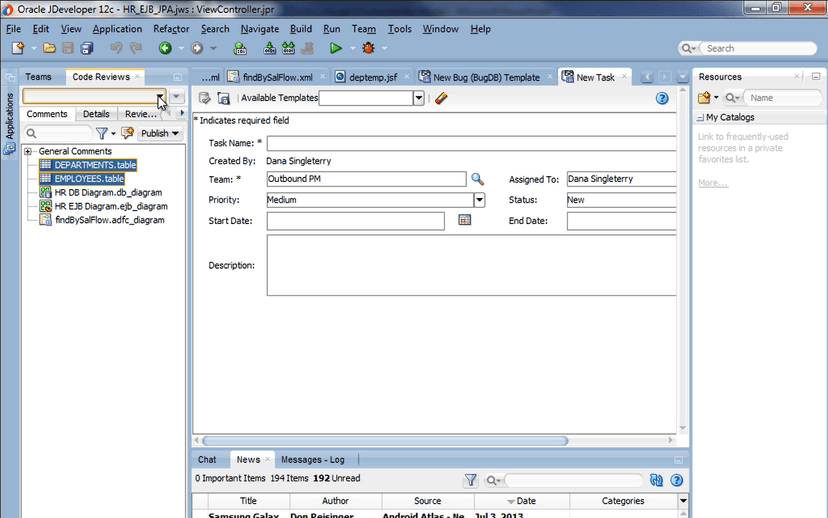The image size is (828, 518).
Task: Click the Redo icon in toolbar
Action: point(136,48)
